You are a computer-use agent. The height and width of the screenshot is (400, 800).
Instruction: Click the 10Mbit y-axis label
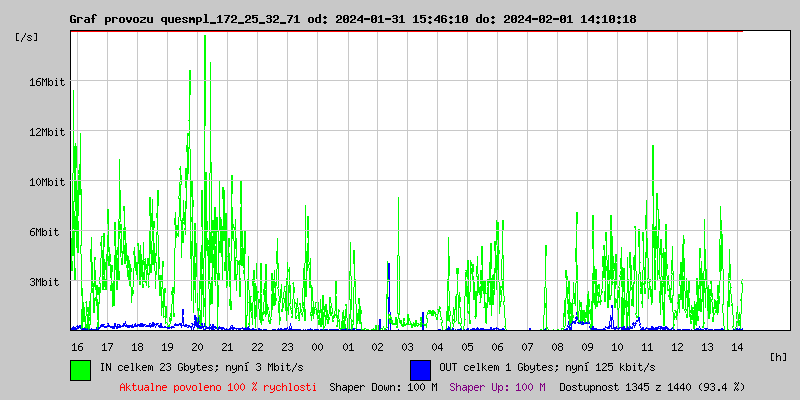point(47,182)
